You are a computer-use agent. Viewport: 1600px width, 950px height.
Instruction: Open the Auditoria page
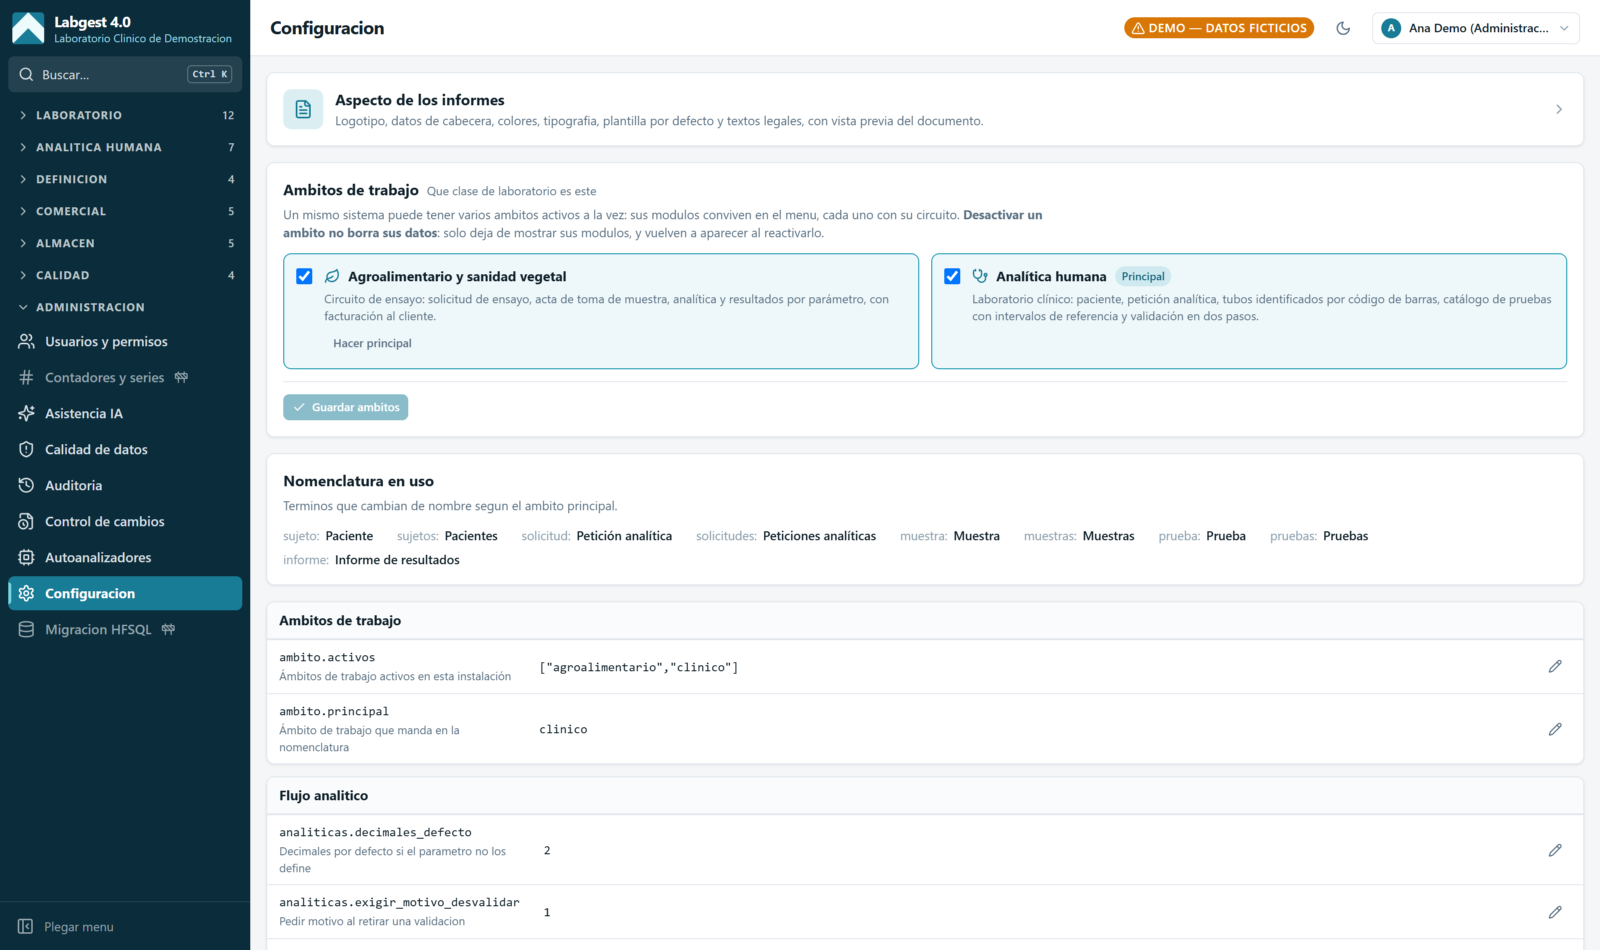125,486
